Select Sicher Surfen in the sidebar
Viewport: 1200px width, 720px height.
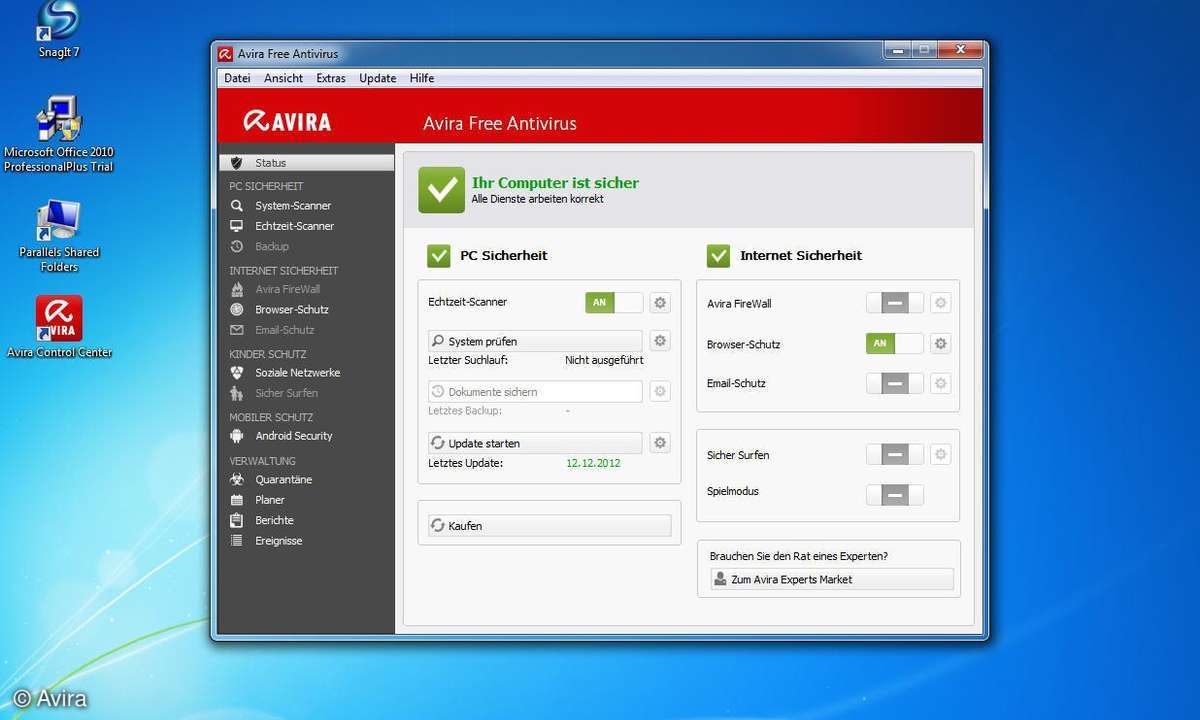point(286,393)
